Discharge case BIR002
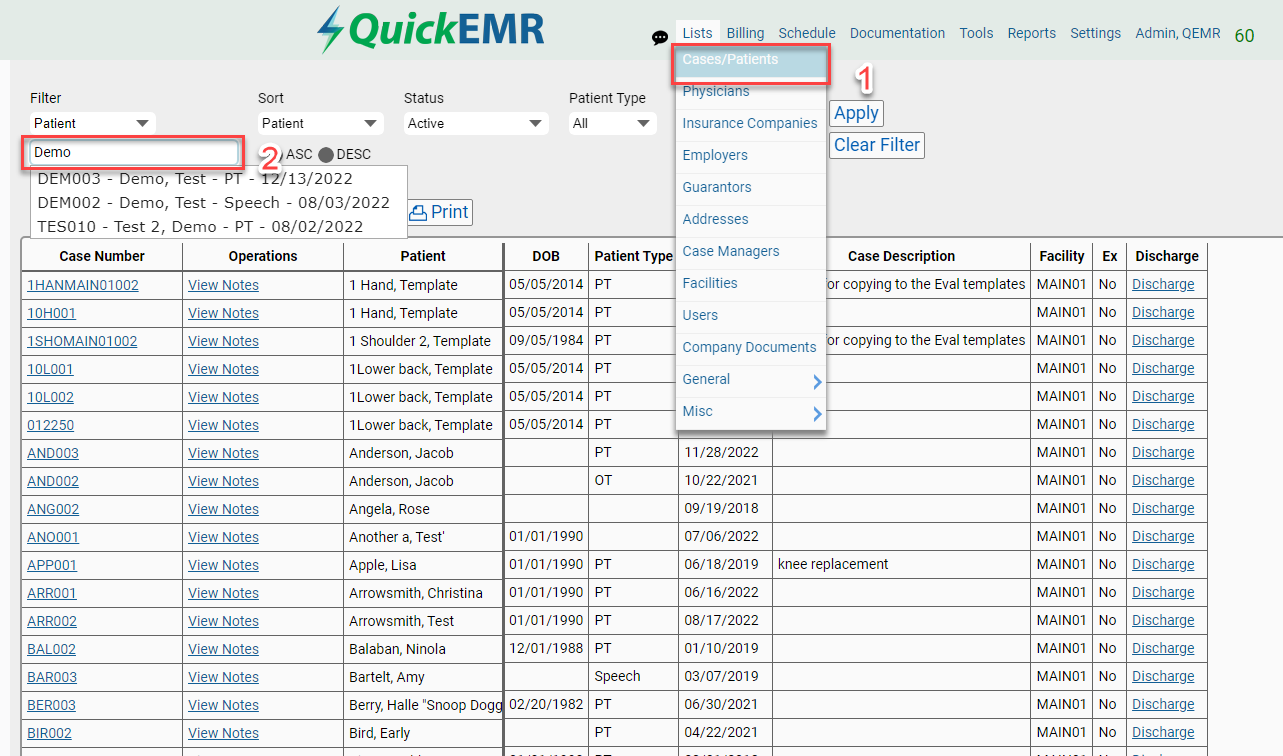The height and width of the screenshot is (756, 1283). (x=1163, y=733)
